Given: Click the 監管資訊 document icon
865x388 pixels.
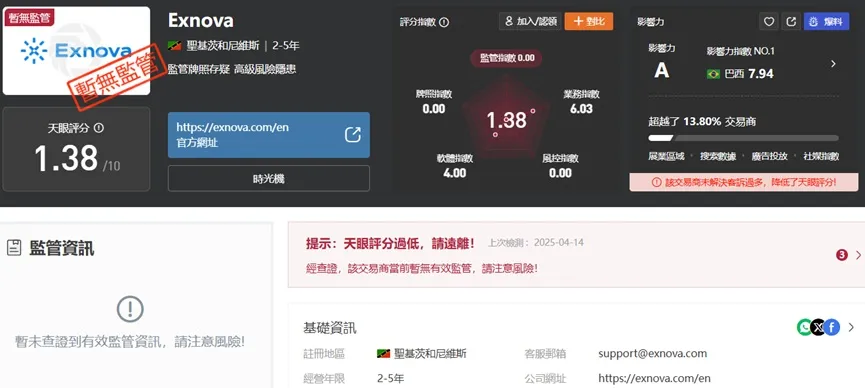Looking at the screenshot, I should [14, 248].
